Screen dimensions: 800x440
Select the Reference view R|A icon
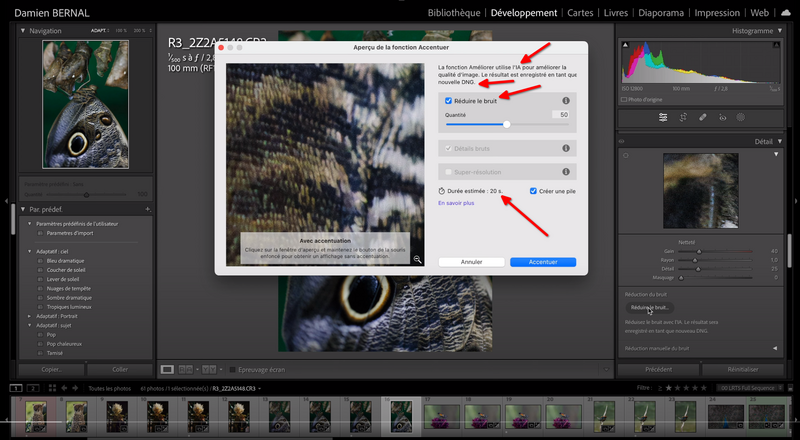186,369
